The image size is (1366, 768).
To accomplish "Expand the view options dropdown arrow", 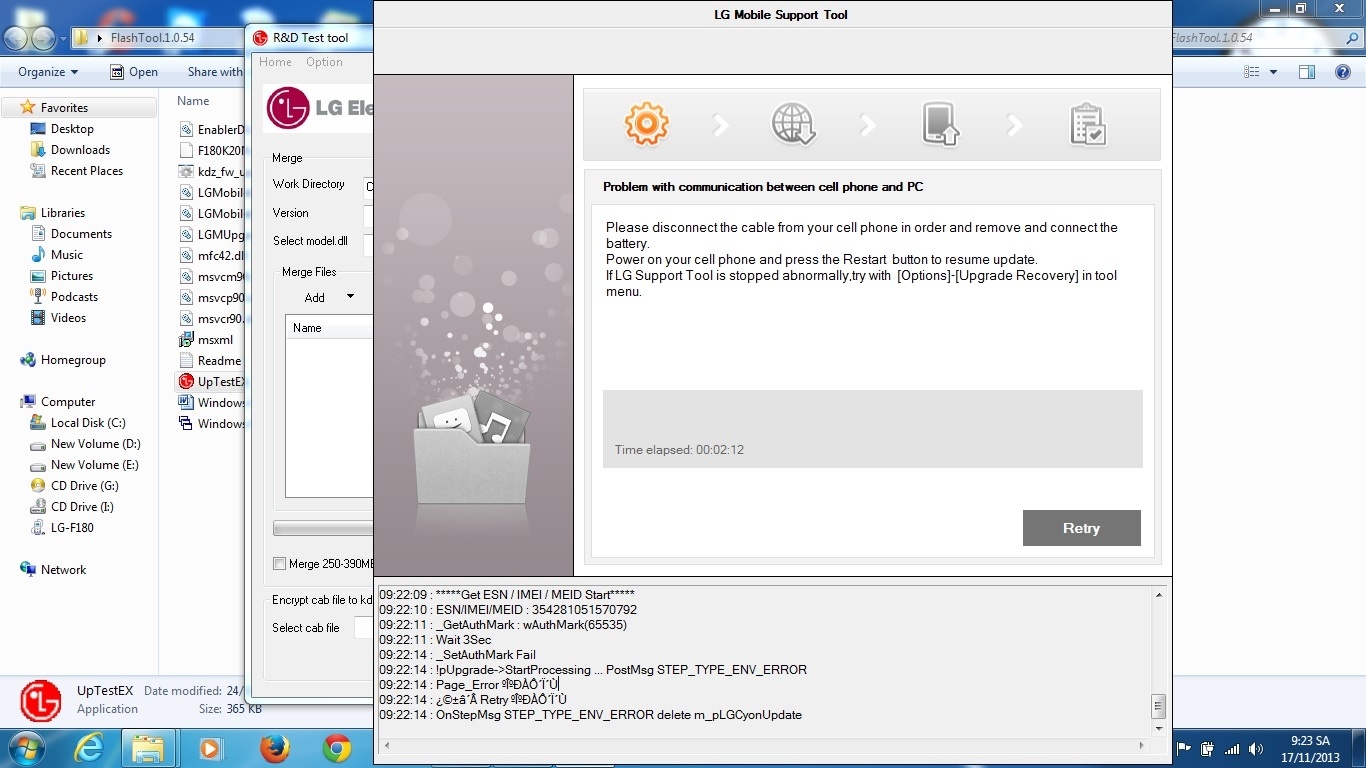I will click(x=1273, y=72).
